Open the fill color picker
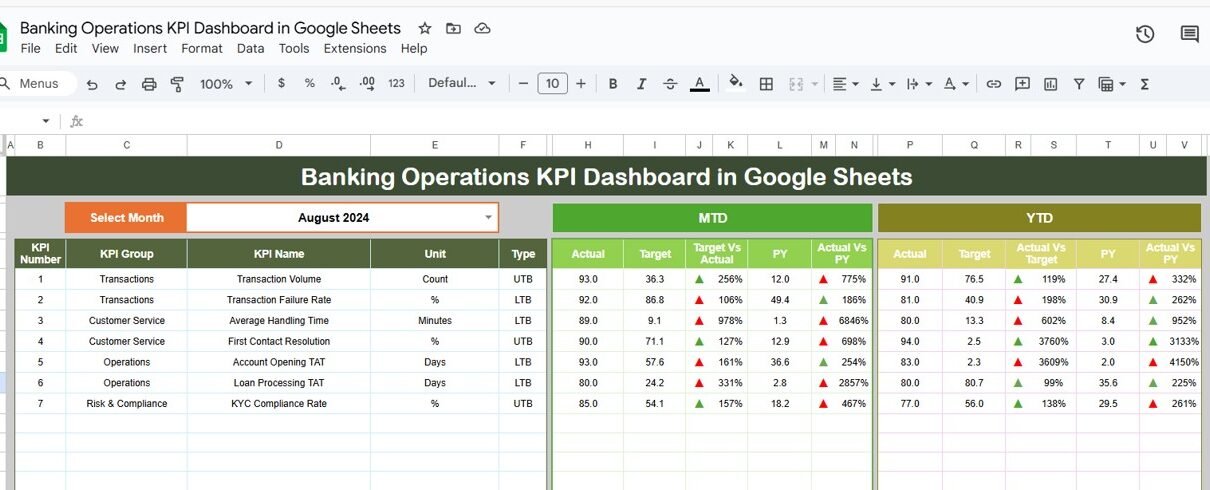This screenshot has height=490, width=1210. tap(736, 84)
